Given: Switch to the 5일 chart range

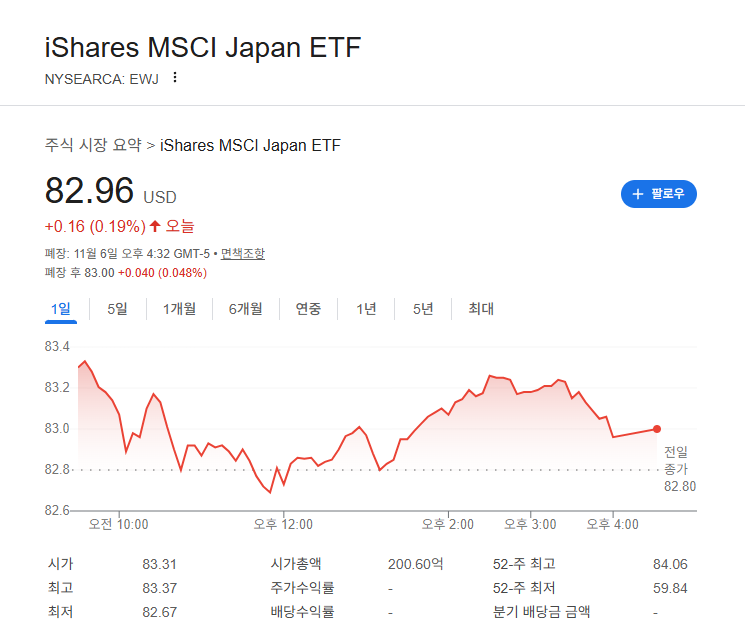Looking at the screenshot, I should 117,309.
